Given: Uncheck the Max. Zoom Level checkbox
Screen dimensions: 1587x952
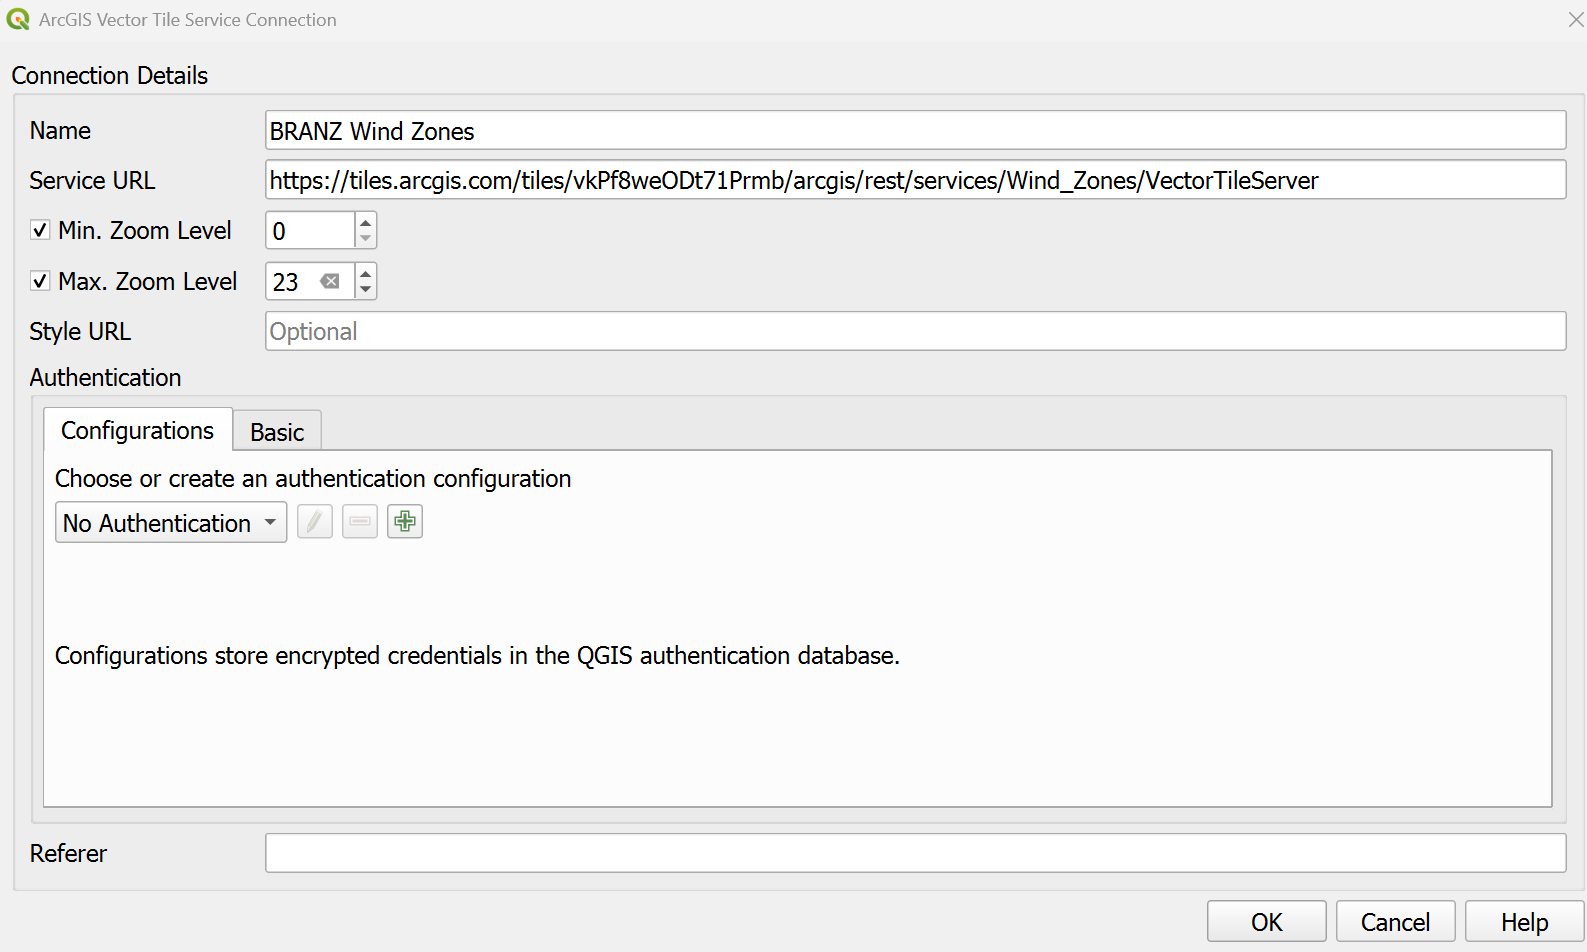Looking at the screenshot, I should pyautogui.click(x=40, y=282).
